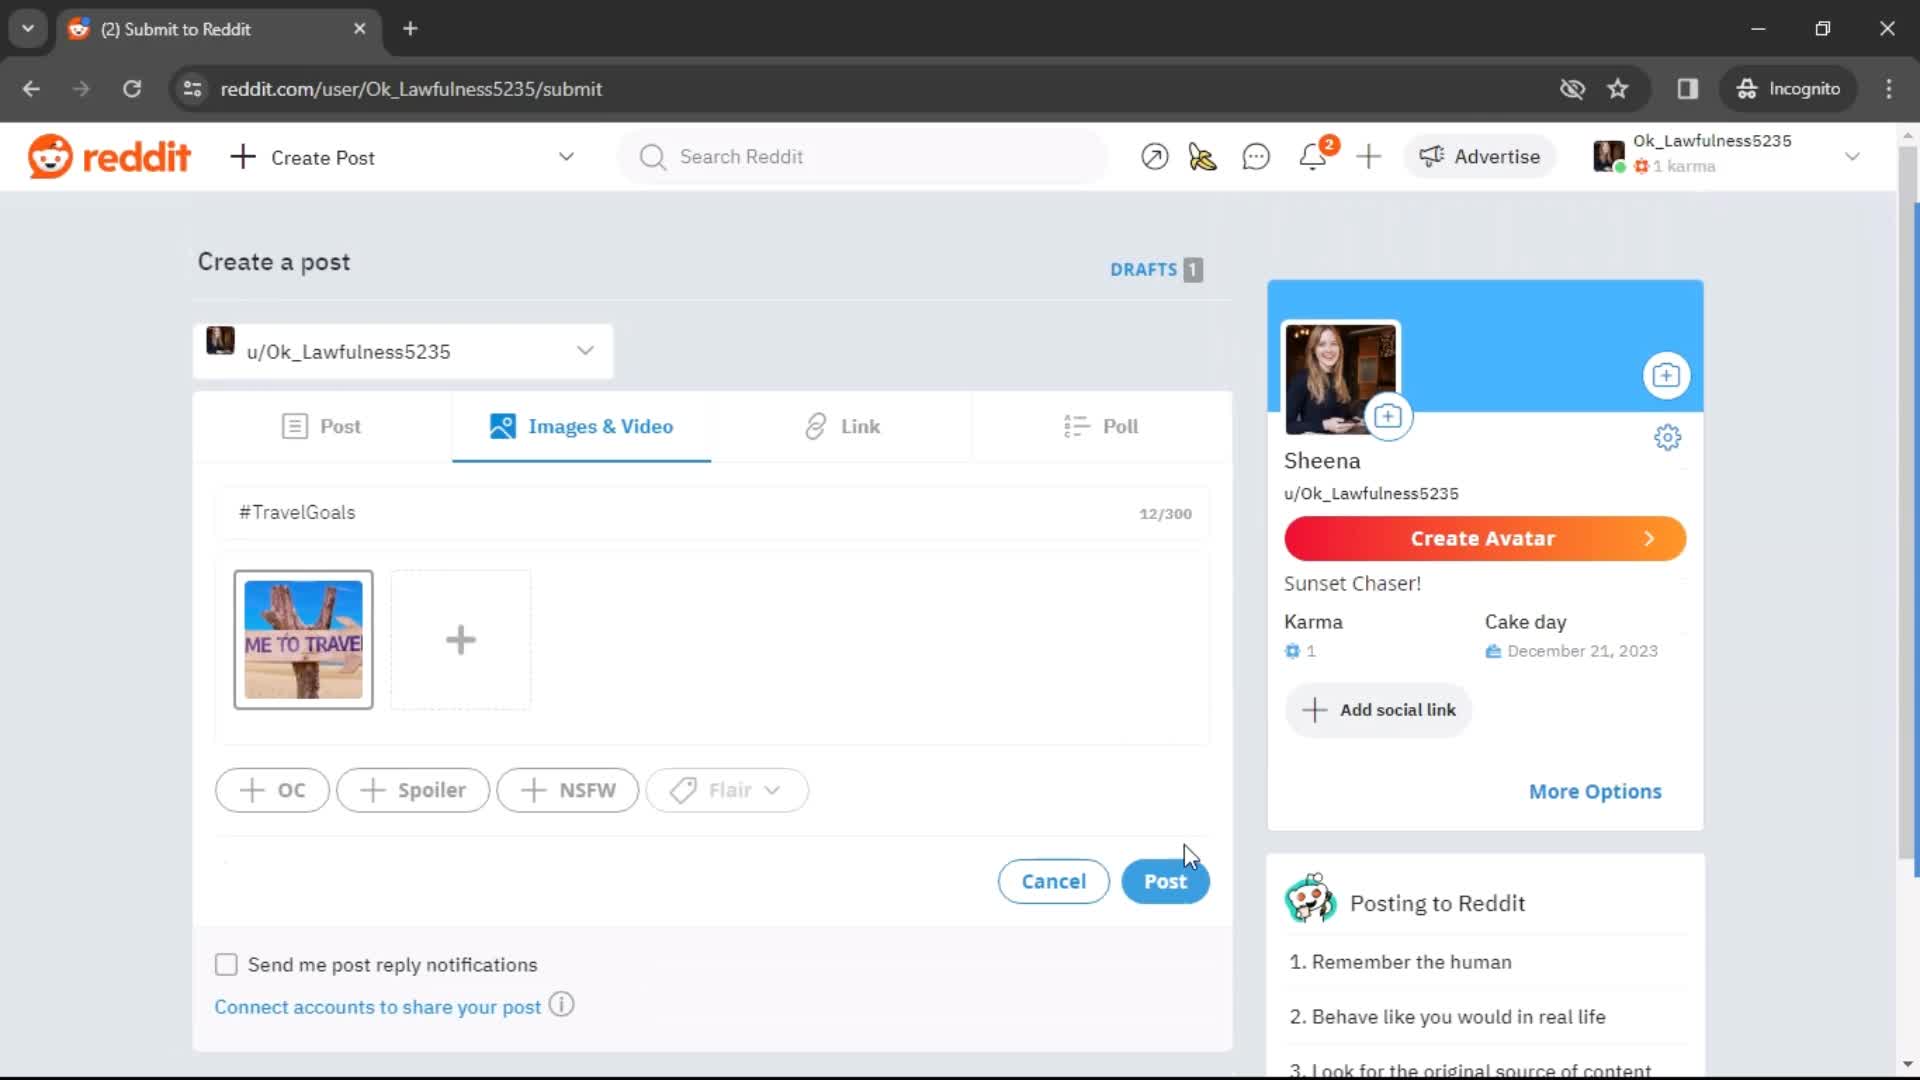Click the user avatar settings gear icon
The width and height of the screenshot is (1920, 1080).
(1667, 436)
